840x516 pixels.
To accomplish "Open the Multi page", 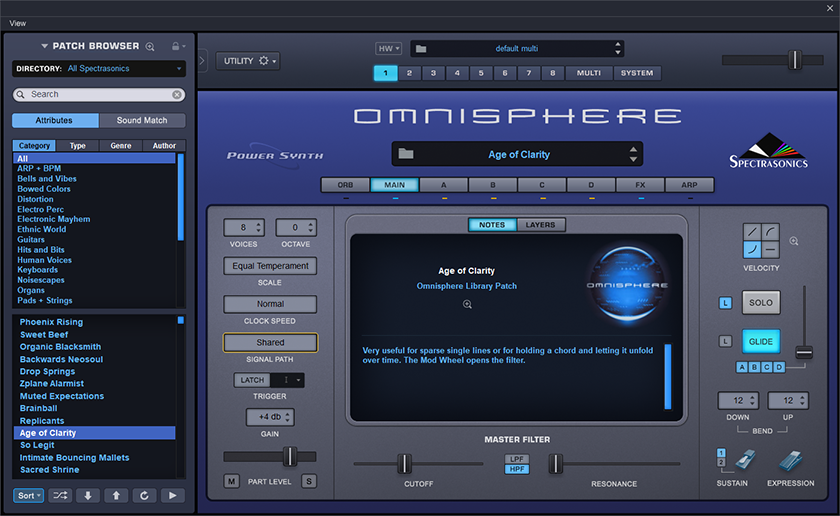I will coord(588,73).
